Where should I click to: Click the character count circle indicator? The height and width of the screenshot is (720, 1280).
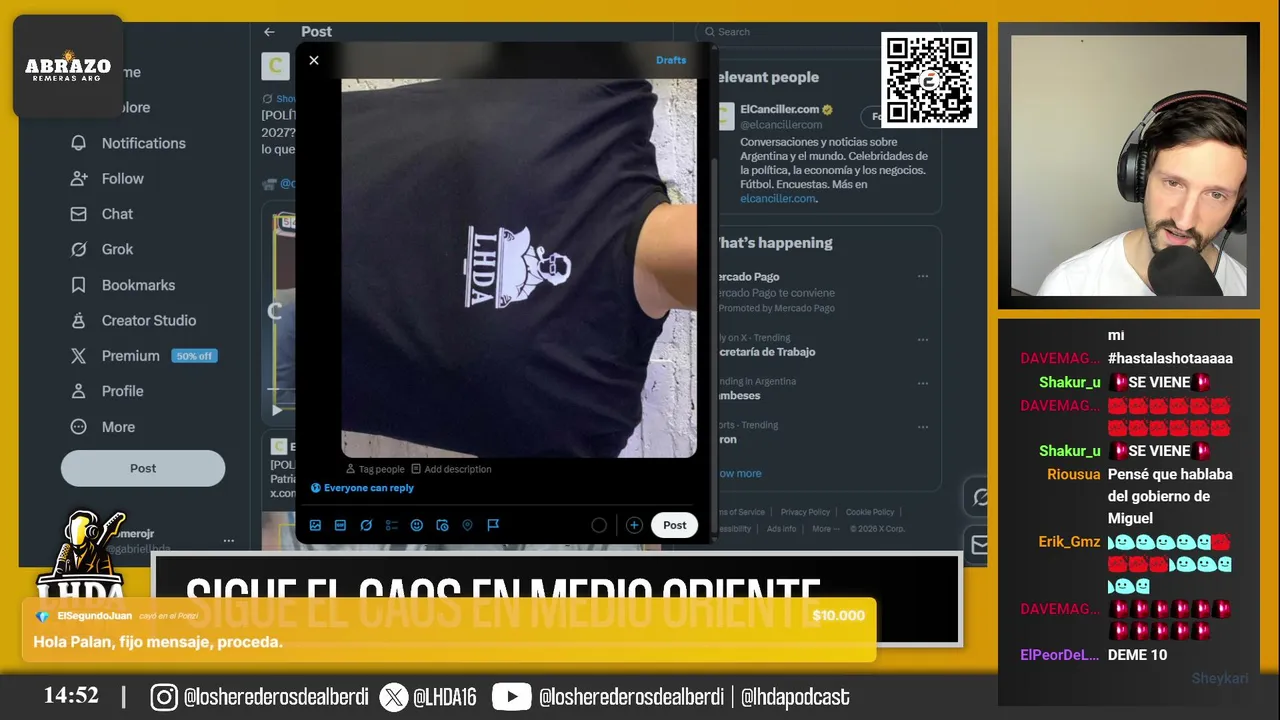[599, 525]
